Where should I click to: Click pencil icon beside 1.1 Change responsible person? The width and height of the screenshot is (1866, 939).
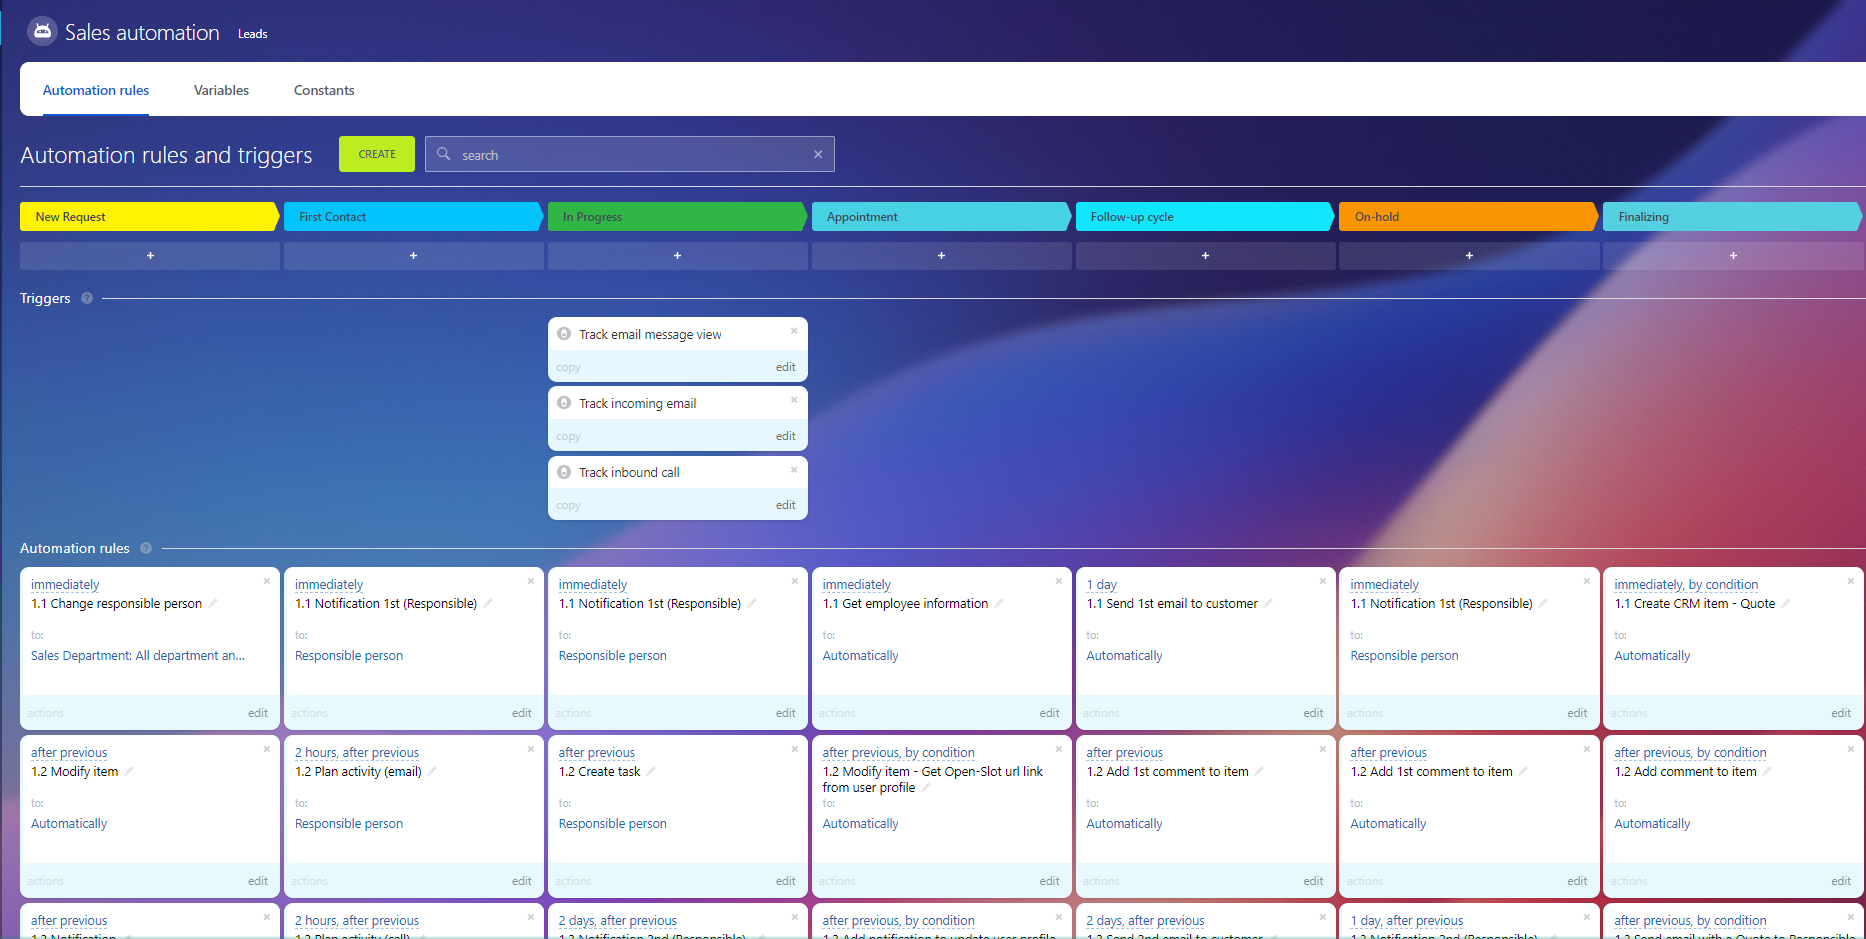pyautogui.click(x=213, y=603)
